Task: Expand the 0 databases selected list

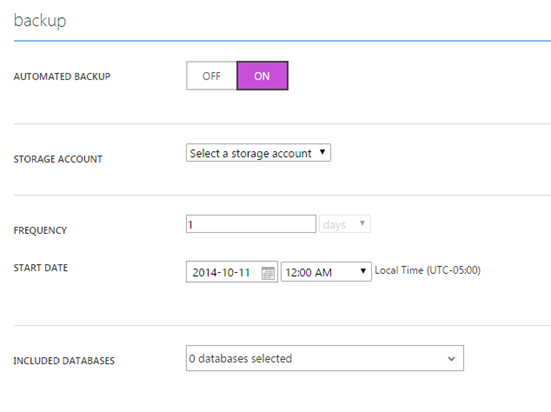Action: coord(325,358)
